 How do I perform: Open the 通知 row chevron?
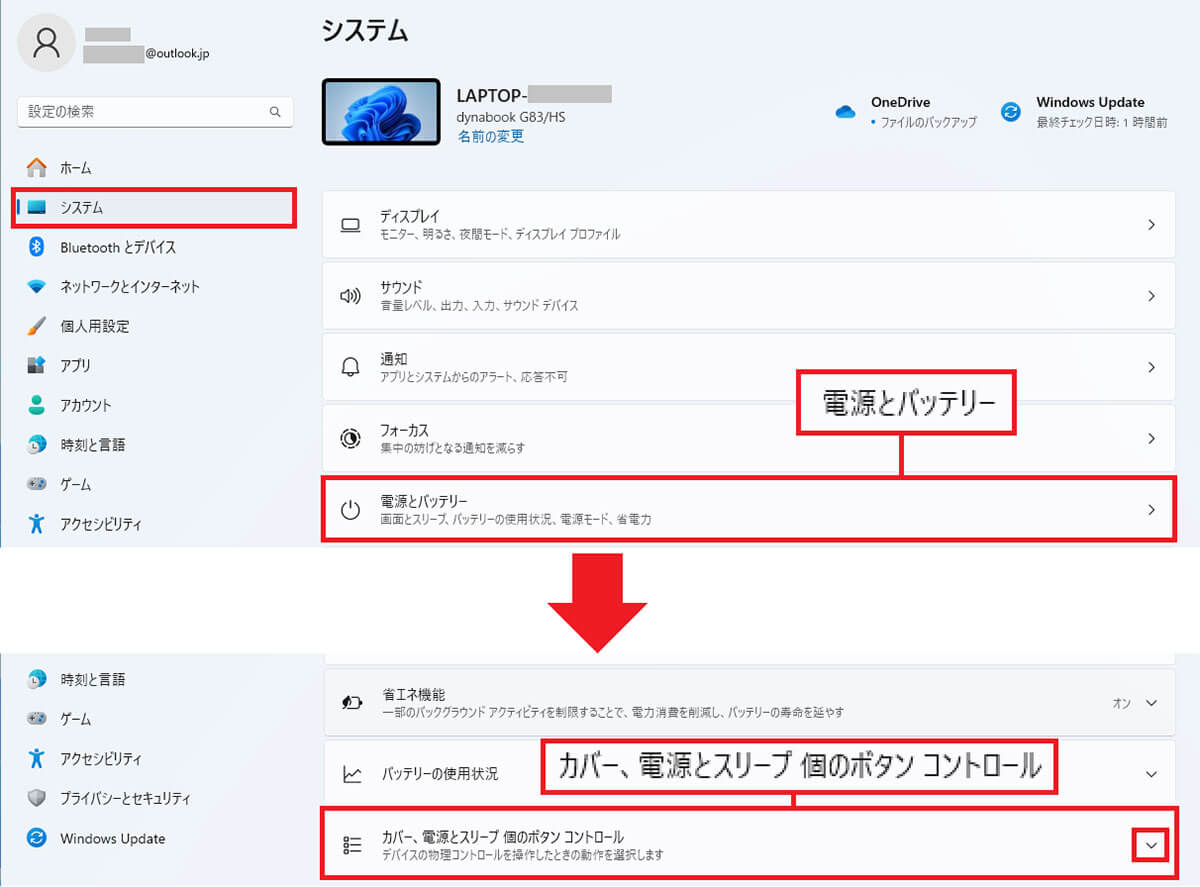[1151, 367]
